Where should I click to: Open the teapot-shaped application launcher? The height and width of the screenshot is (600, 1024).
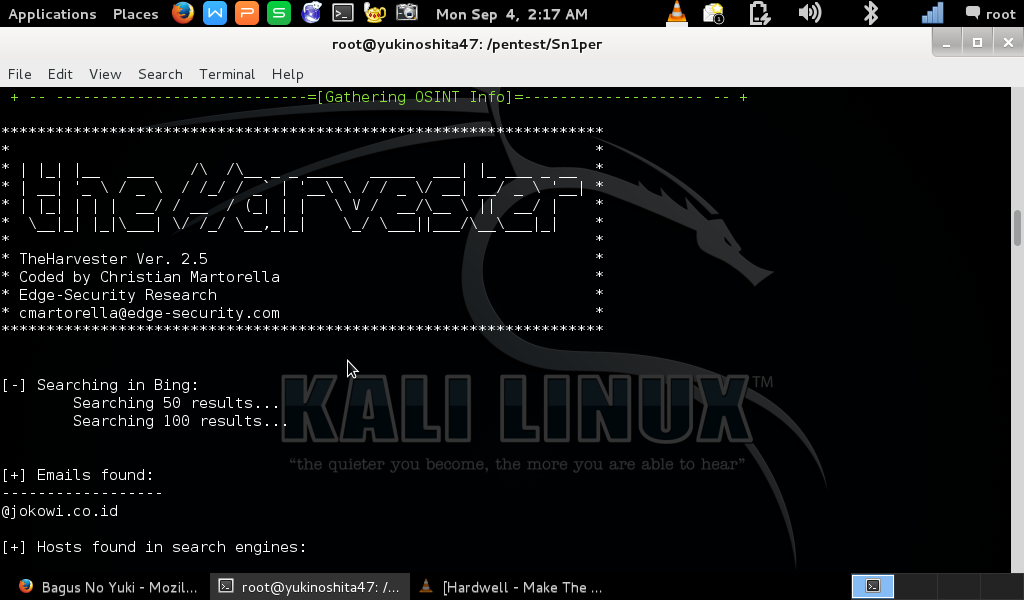point(375,13)
